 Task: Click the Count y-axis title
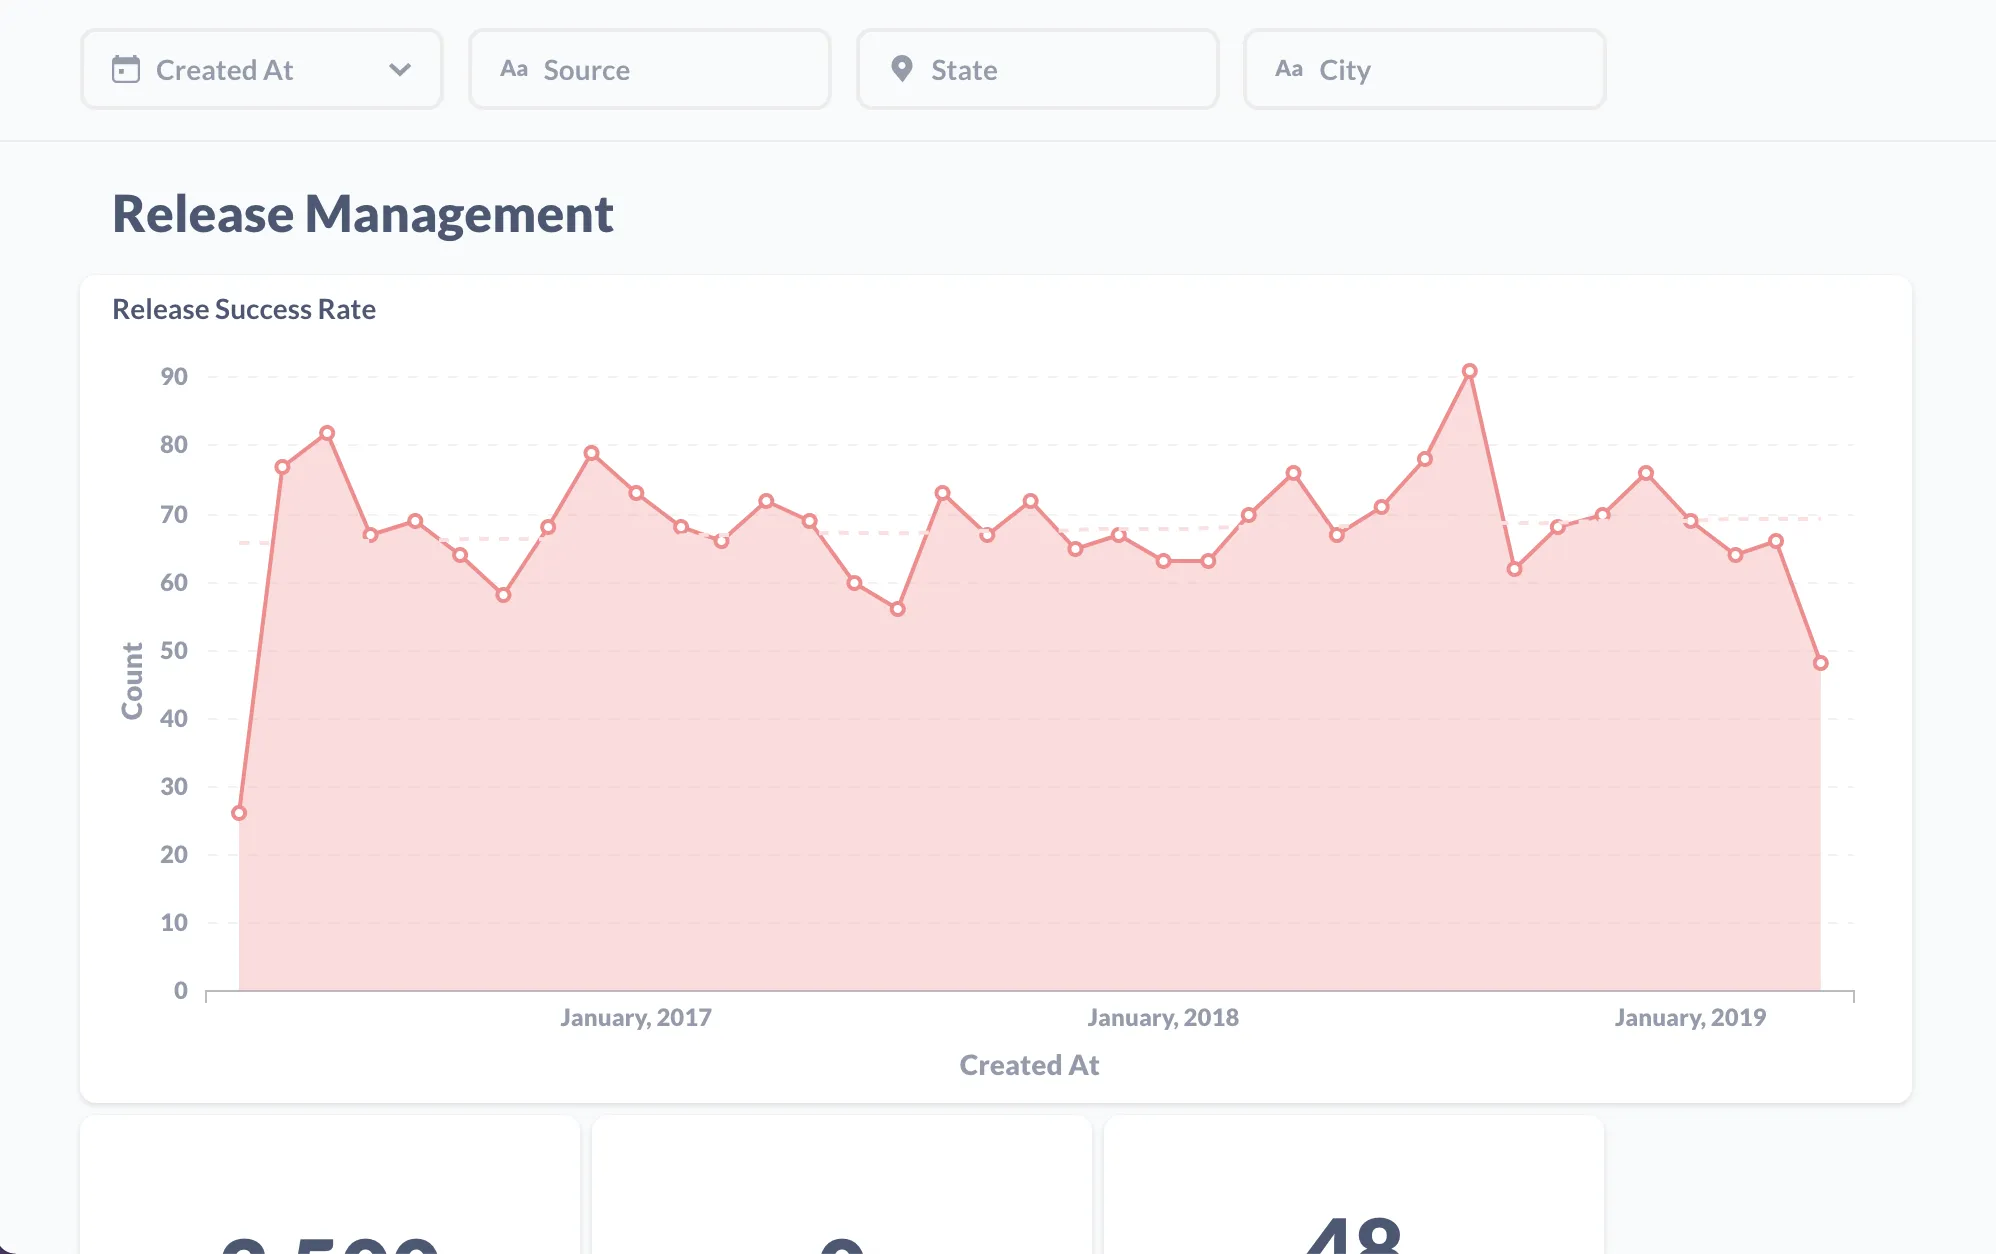pos(132,681)
